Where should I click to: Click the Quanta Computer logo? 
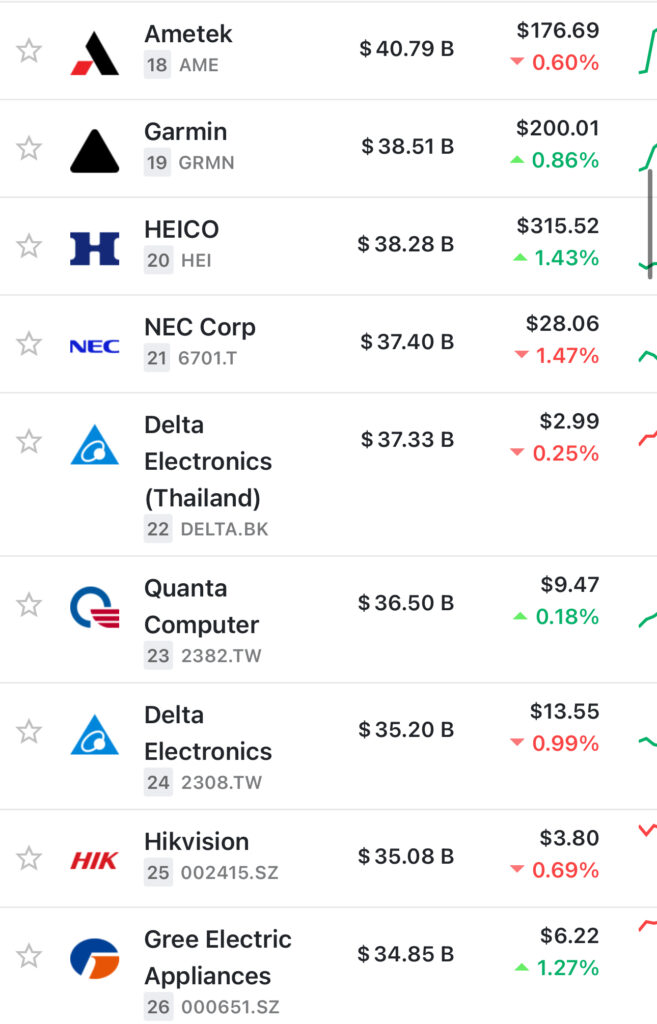(x=95, y=606)
